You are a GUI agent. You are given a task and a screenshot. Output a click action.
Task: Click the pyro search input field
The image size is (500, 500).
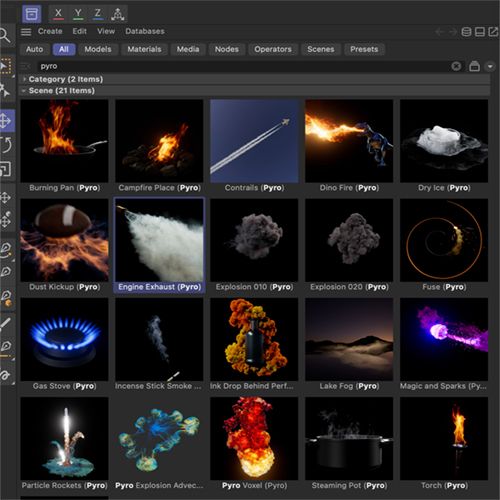pos(243,66)
